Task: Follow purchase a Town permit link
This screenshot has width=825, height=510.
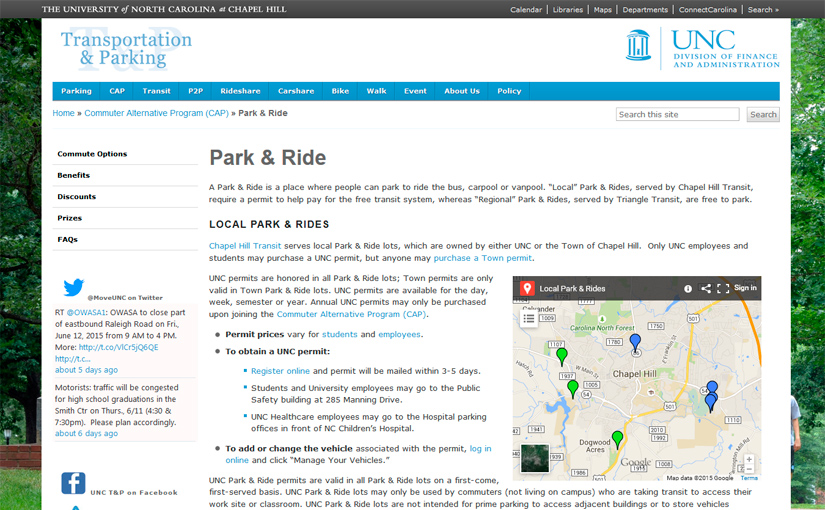Action: [x=482, y=258]
